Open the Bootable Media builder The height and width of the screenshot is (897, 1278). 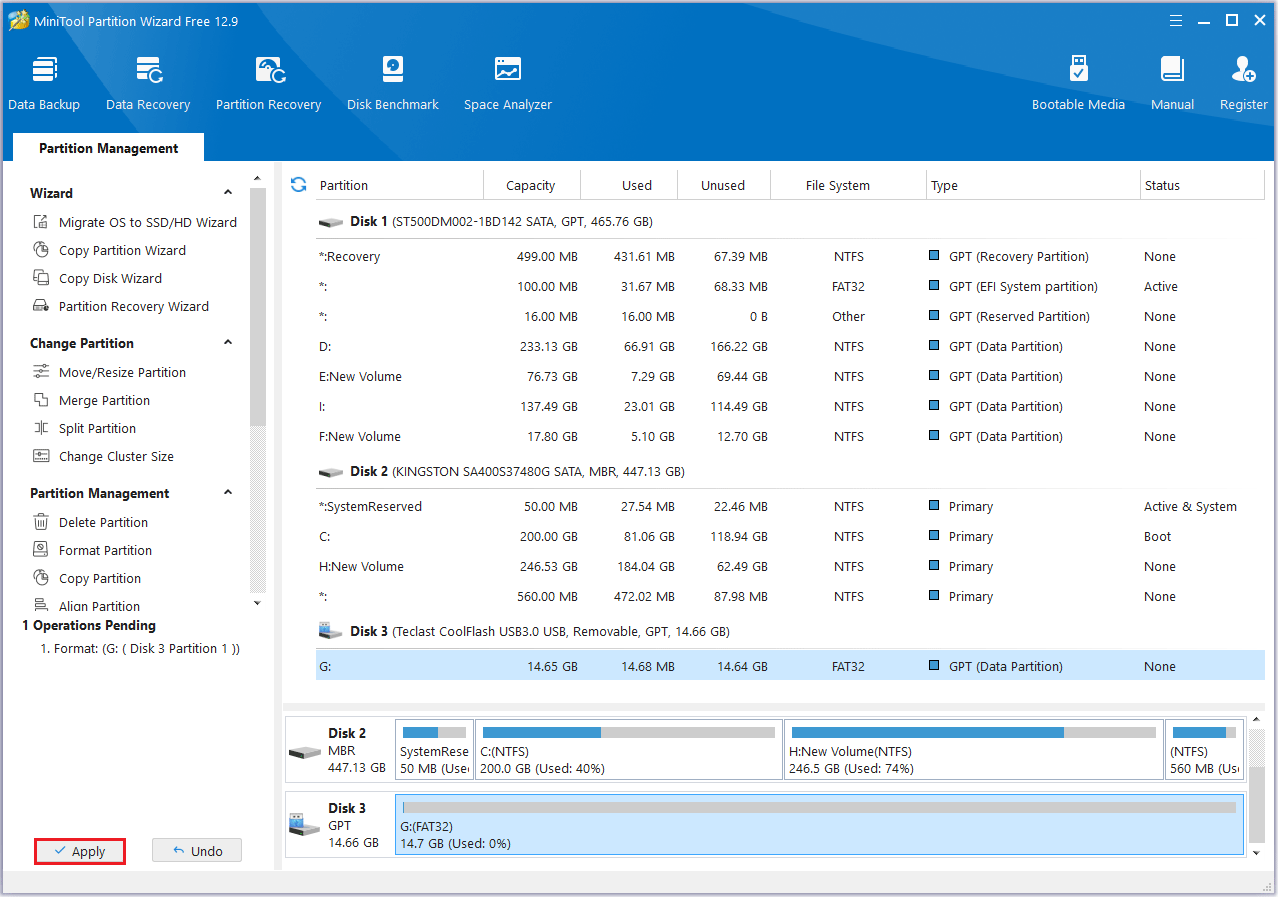tap(1078, 84)
